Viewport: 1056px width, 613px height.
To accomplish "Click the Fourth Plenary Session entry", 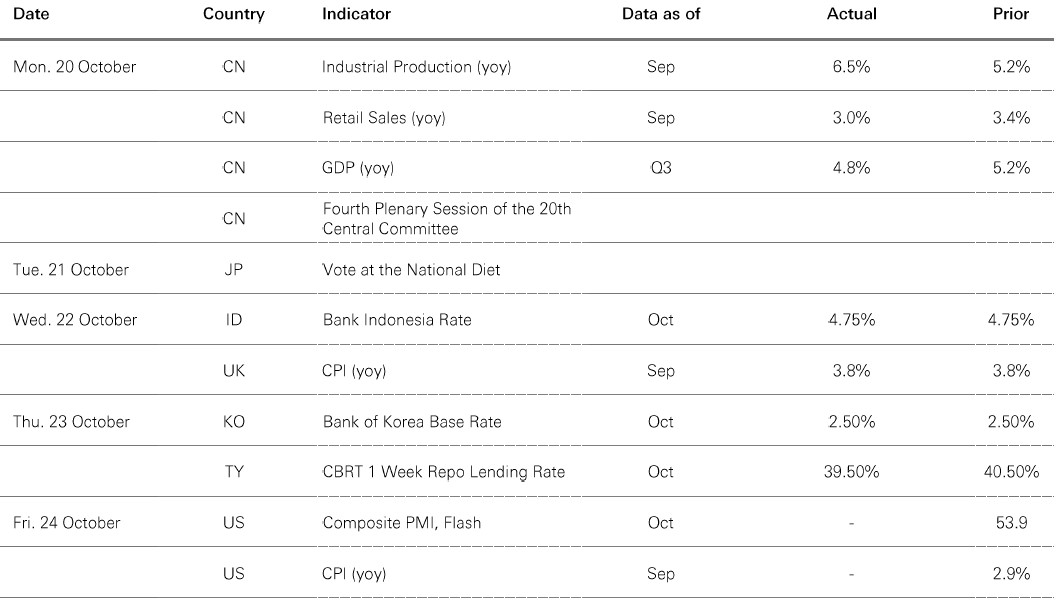I will point(446,218).
